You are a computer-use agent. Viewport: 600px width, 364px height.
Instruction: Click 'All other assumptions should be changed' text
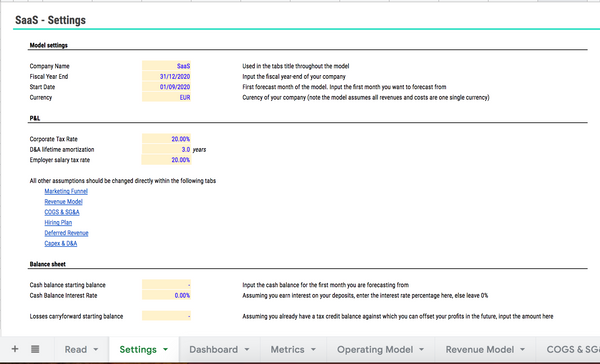[122, 181]
